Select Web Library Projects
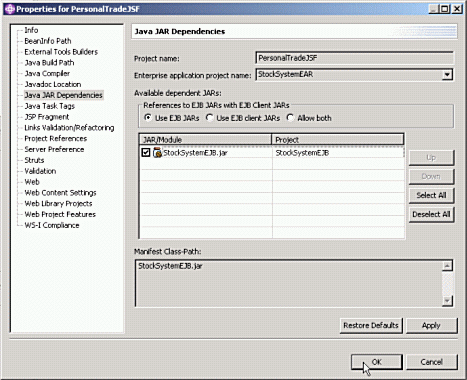This screenshot has width=467, height=380. tap(58, 204)
